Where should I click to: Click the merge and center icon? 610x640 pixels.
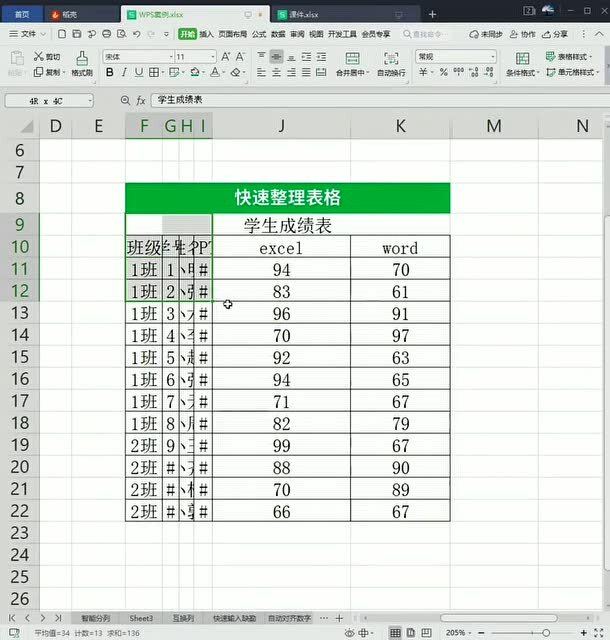[x=352, y=58]
